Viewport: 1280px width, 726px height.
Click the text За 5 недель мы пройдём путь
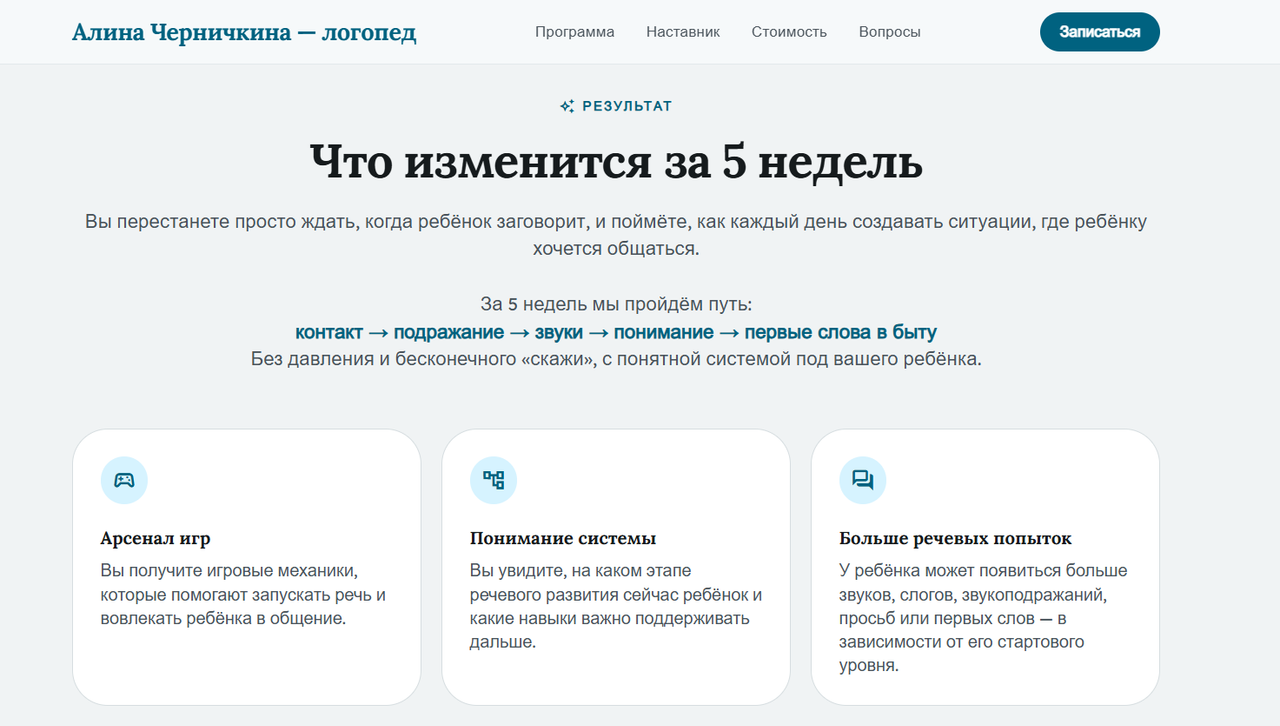pos(616,305)
